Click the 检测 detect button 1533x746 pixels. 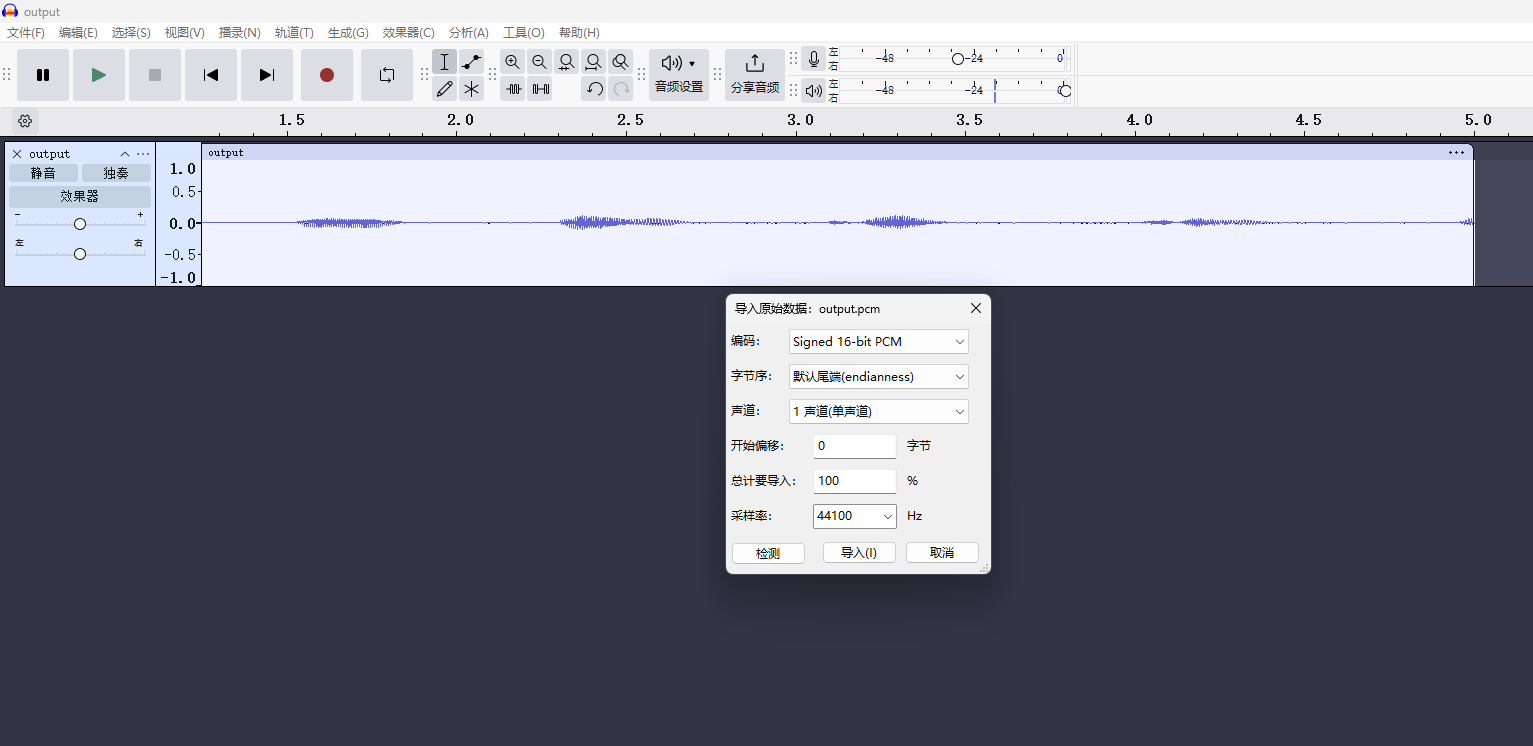click(x=768, y=552)
